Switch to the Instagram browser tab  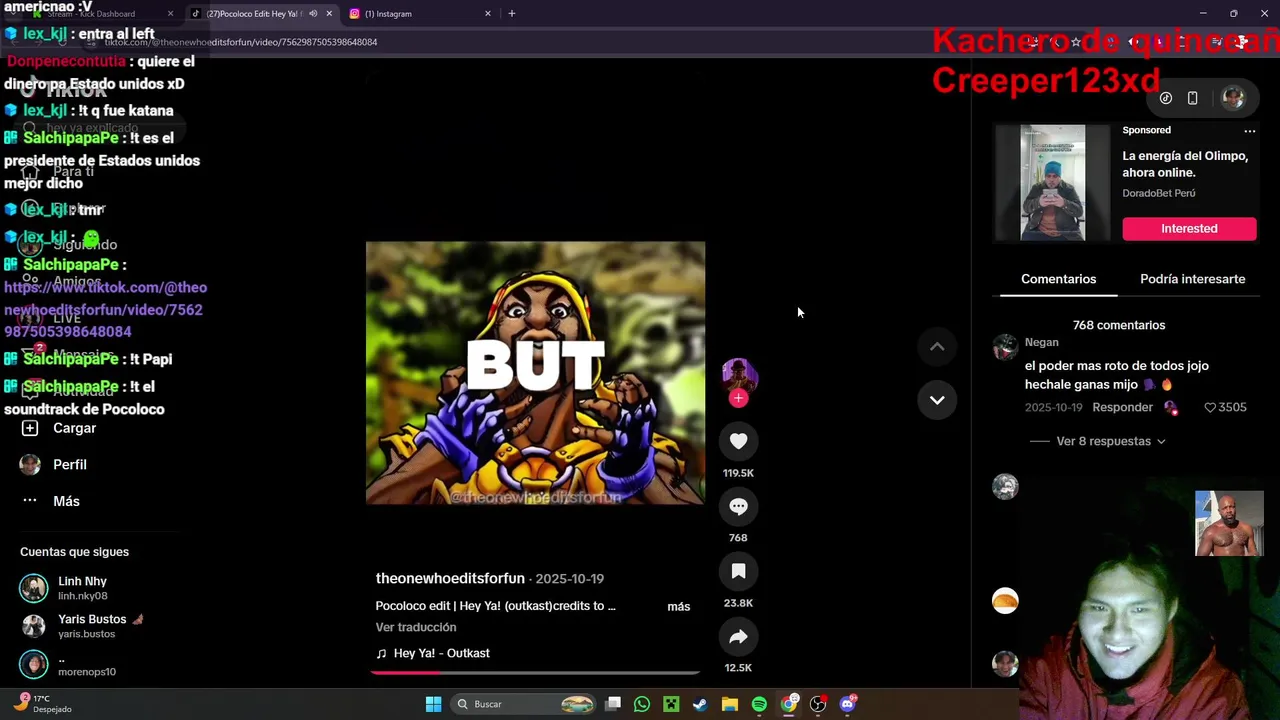[420, 14]
